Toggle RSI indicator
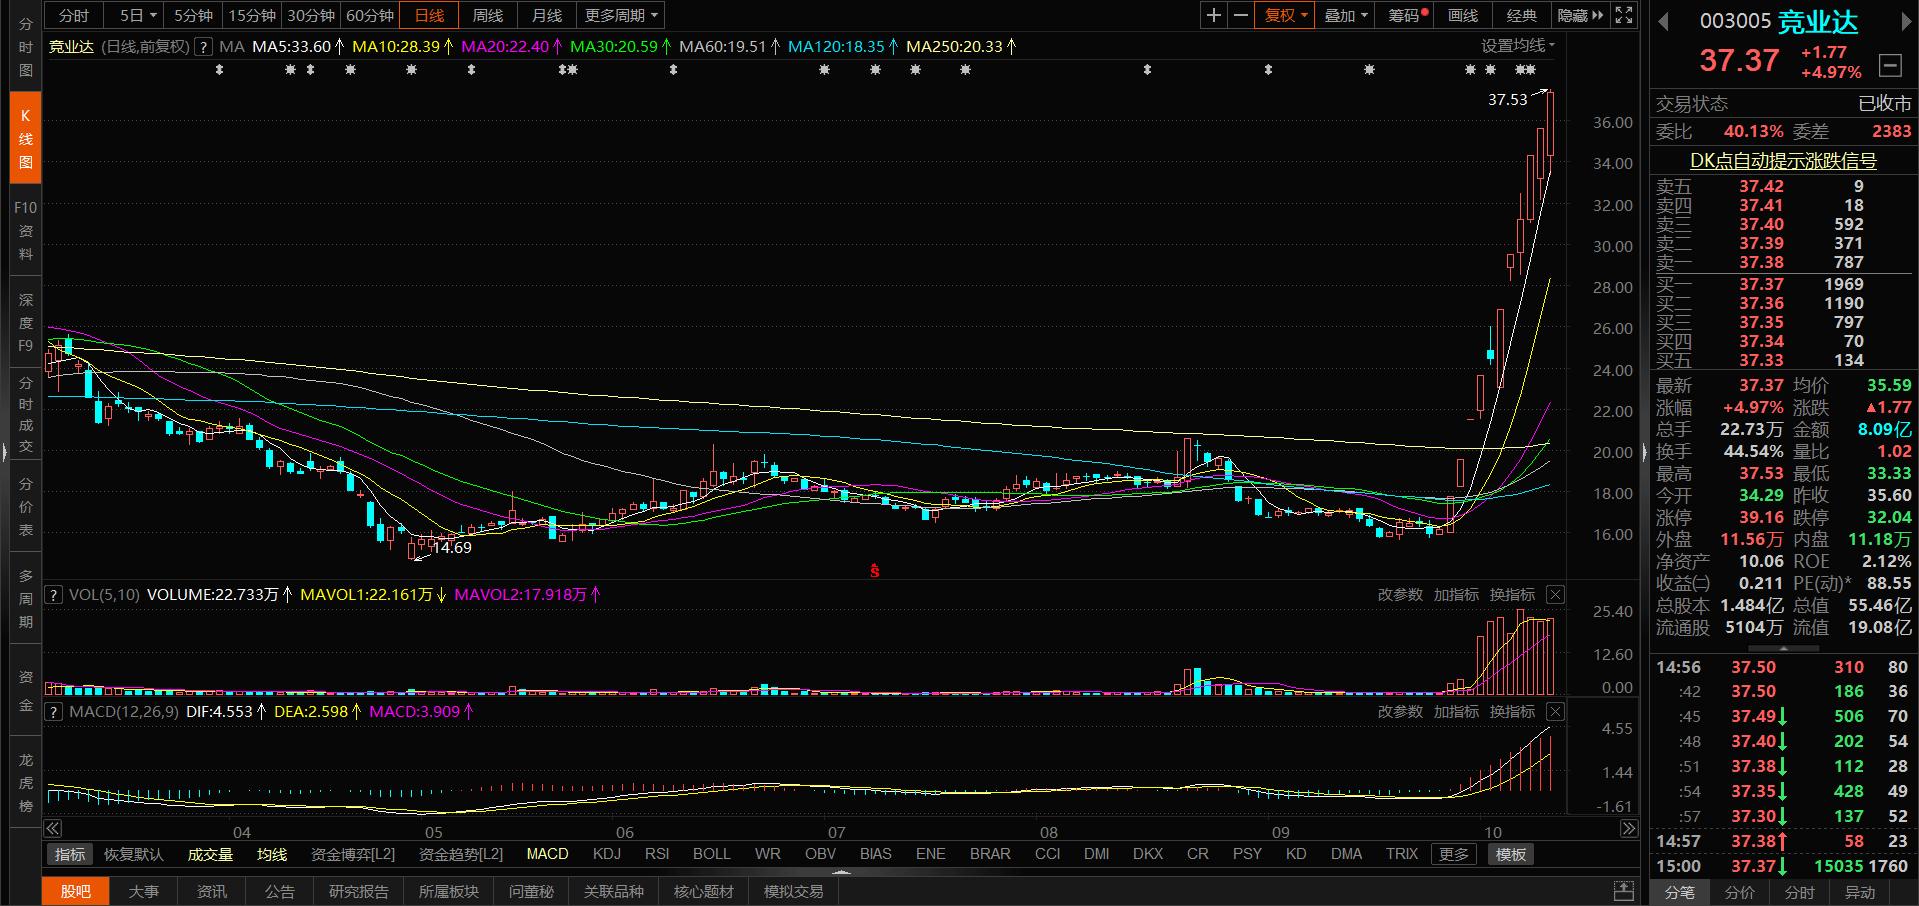1919x906 pixels. [x=657, y=854]
